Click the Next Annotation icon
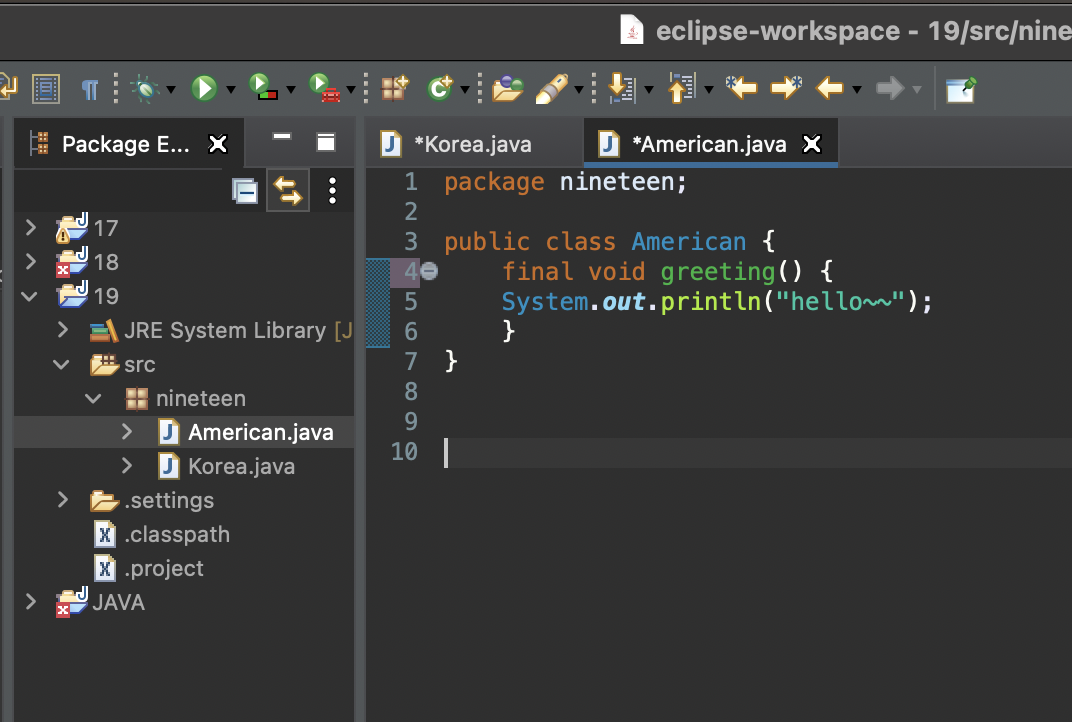This screenshot has width=1072, height=722. 621,88
